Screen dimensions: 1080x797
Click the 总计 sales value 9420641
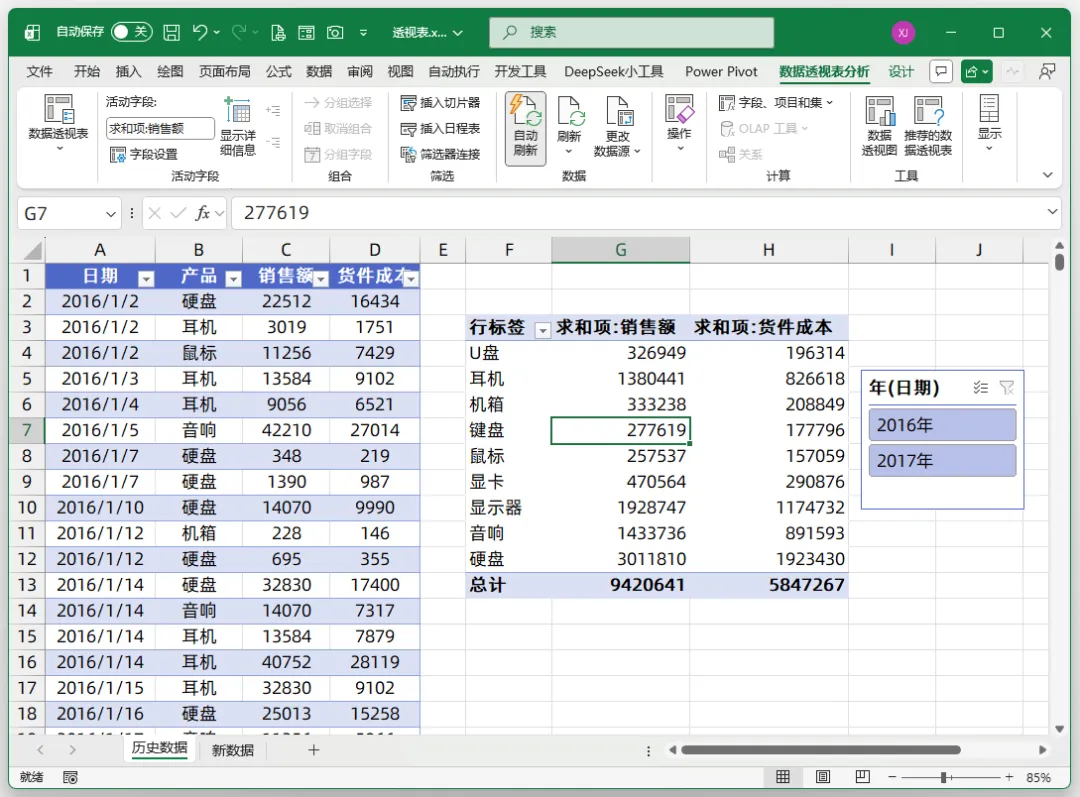coord(620,585)
